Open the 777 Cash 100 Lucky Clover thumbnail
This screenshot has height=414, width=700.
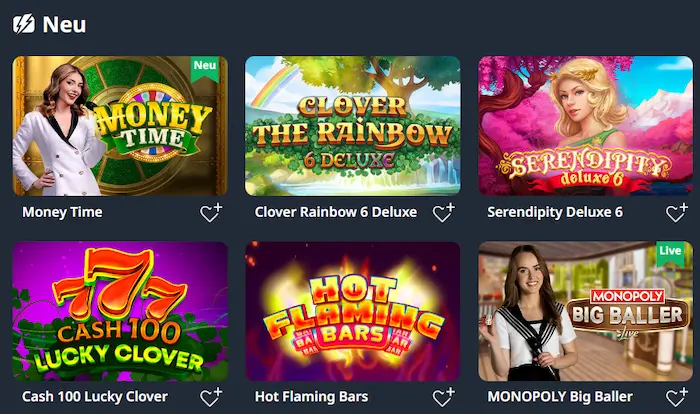click(120, 311)
